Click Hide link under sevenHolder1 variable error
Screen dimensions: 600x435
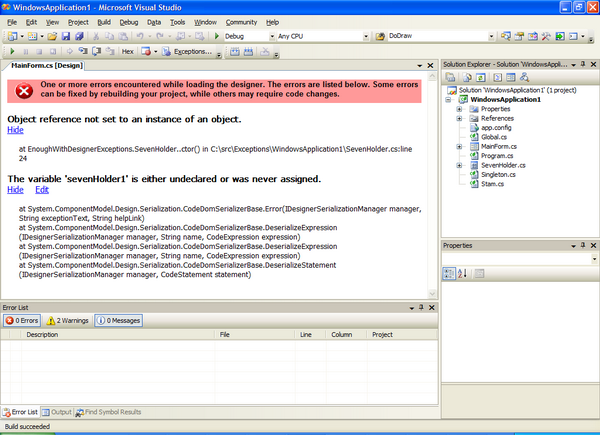(15, 190)
